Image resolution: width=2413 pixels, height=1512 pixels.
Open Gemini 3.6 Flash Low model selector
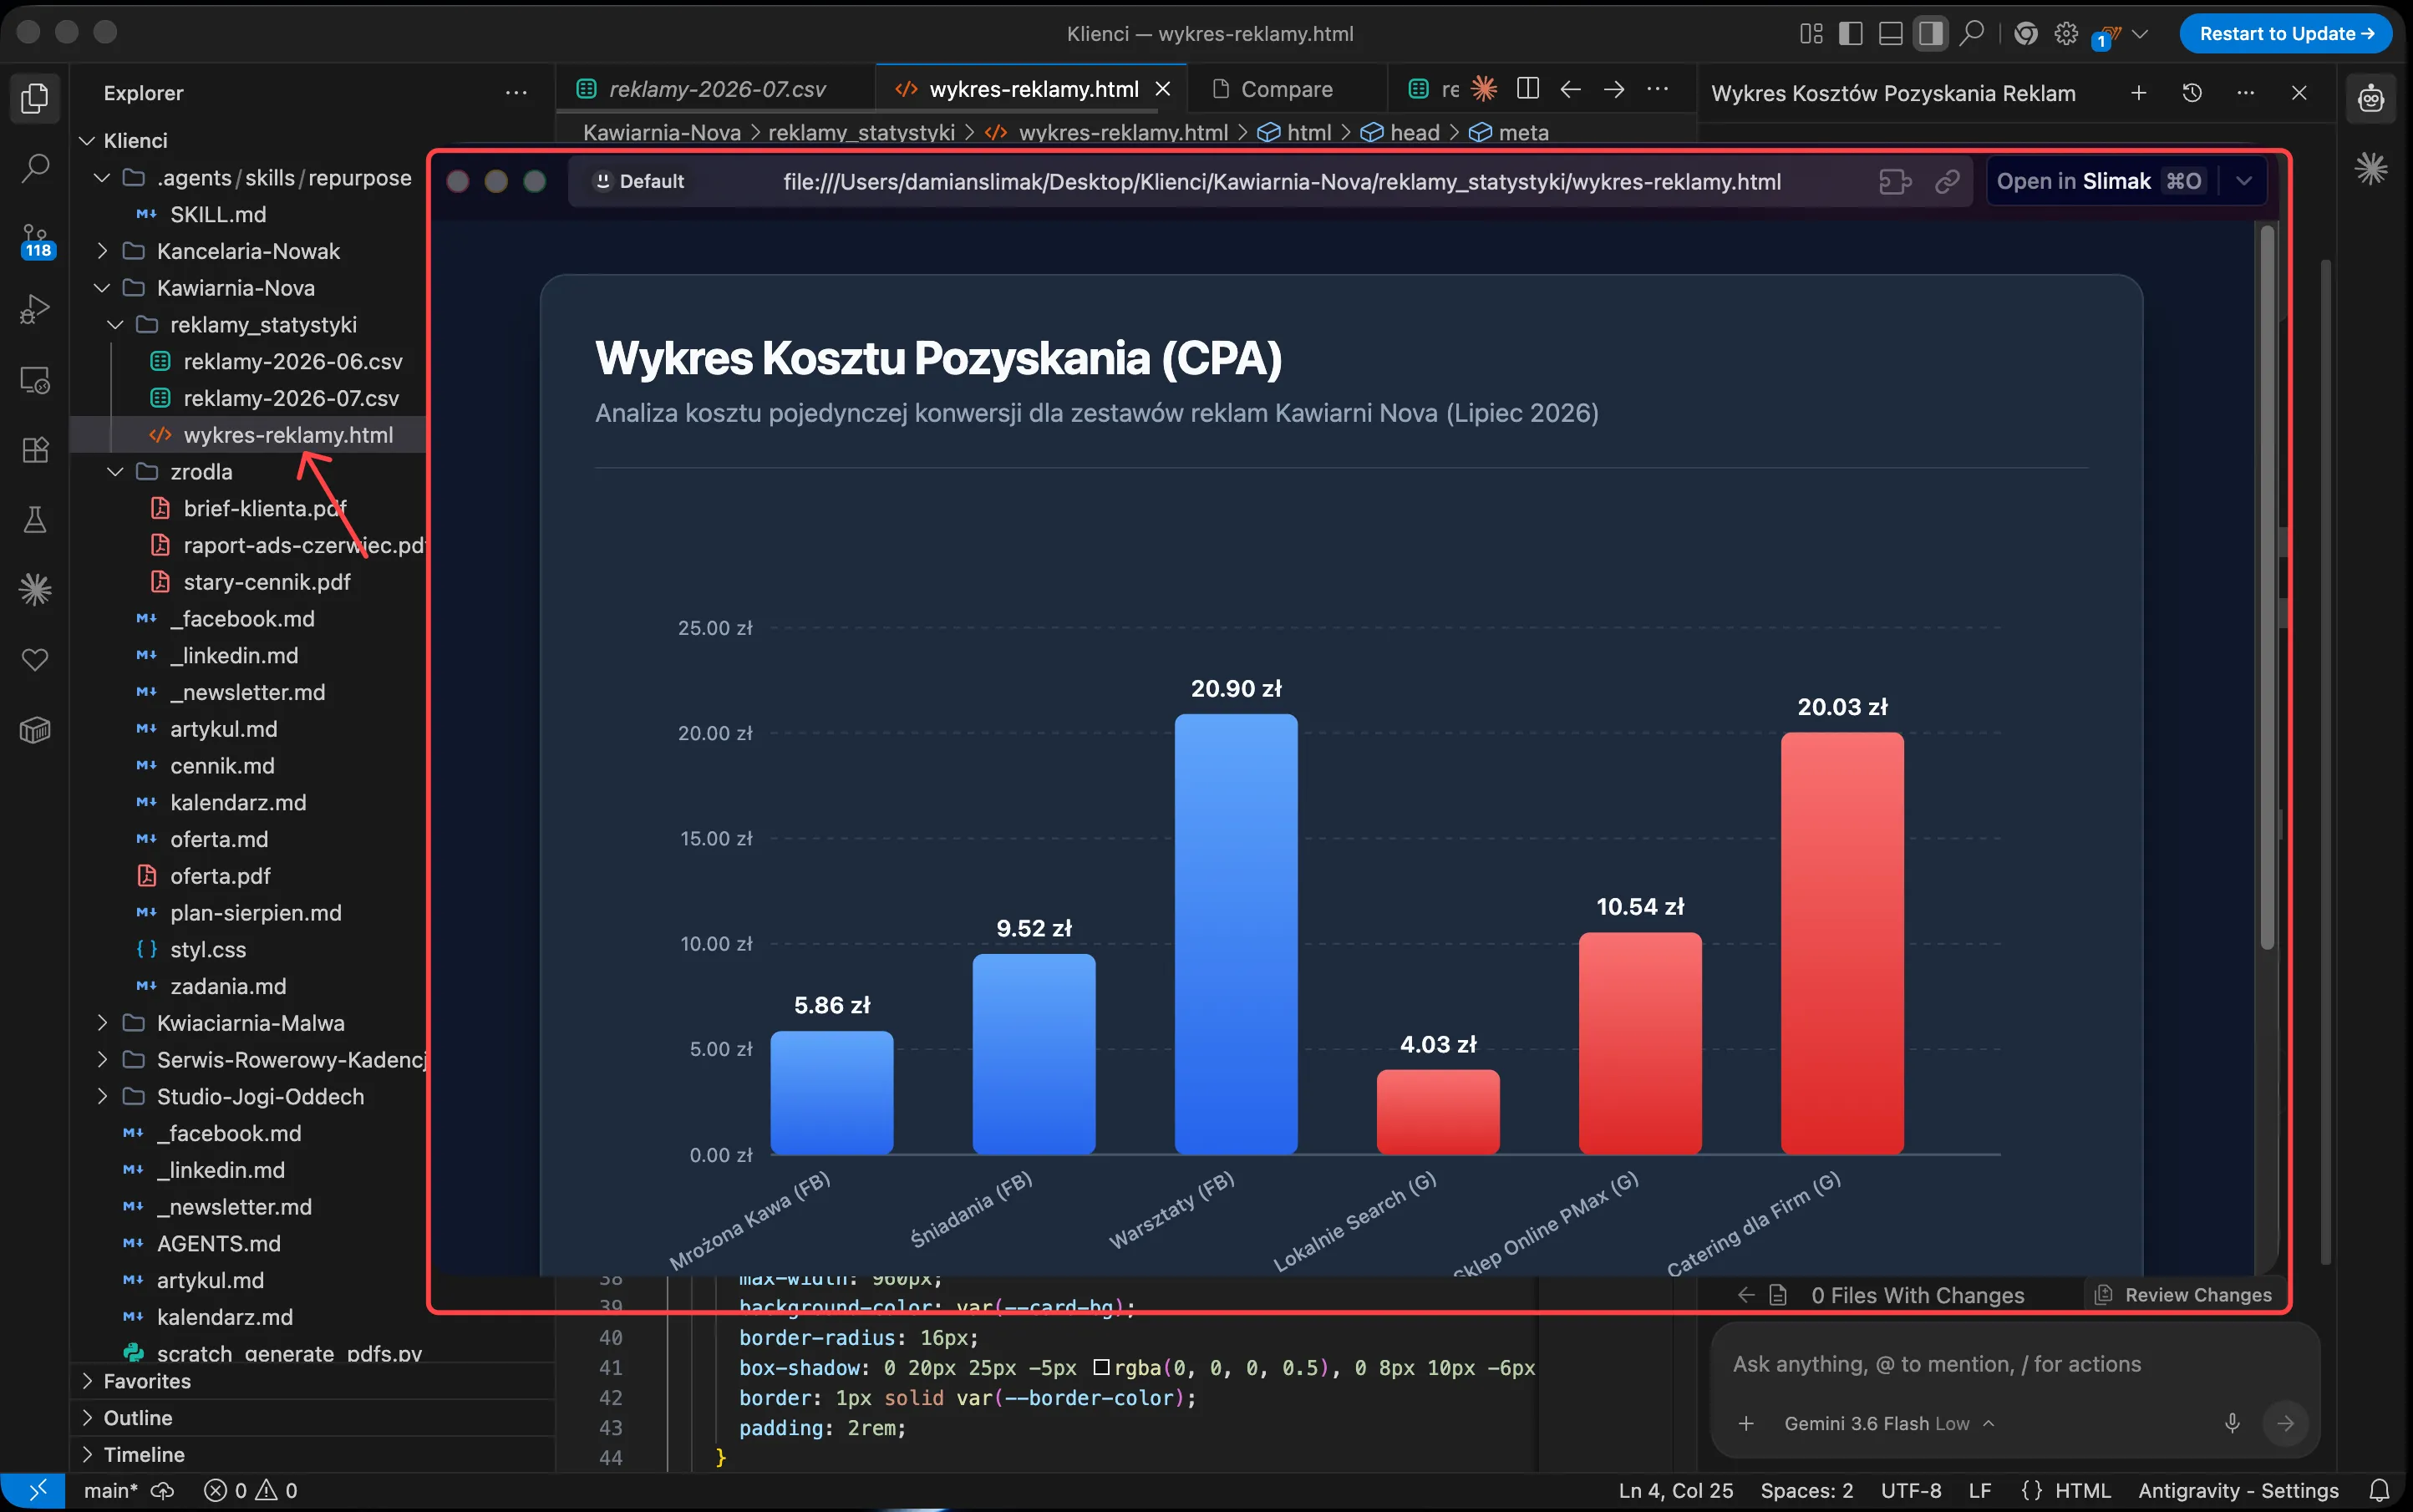tap(1888, 1423)
